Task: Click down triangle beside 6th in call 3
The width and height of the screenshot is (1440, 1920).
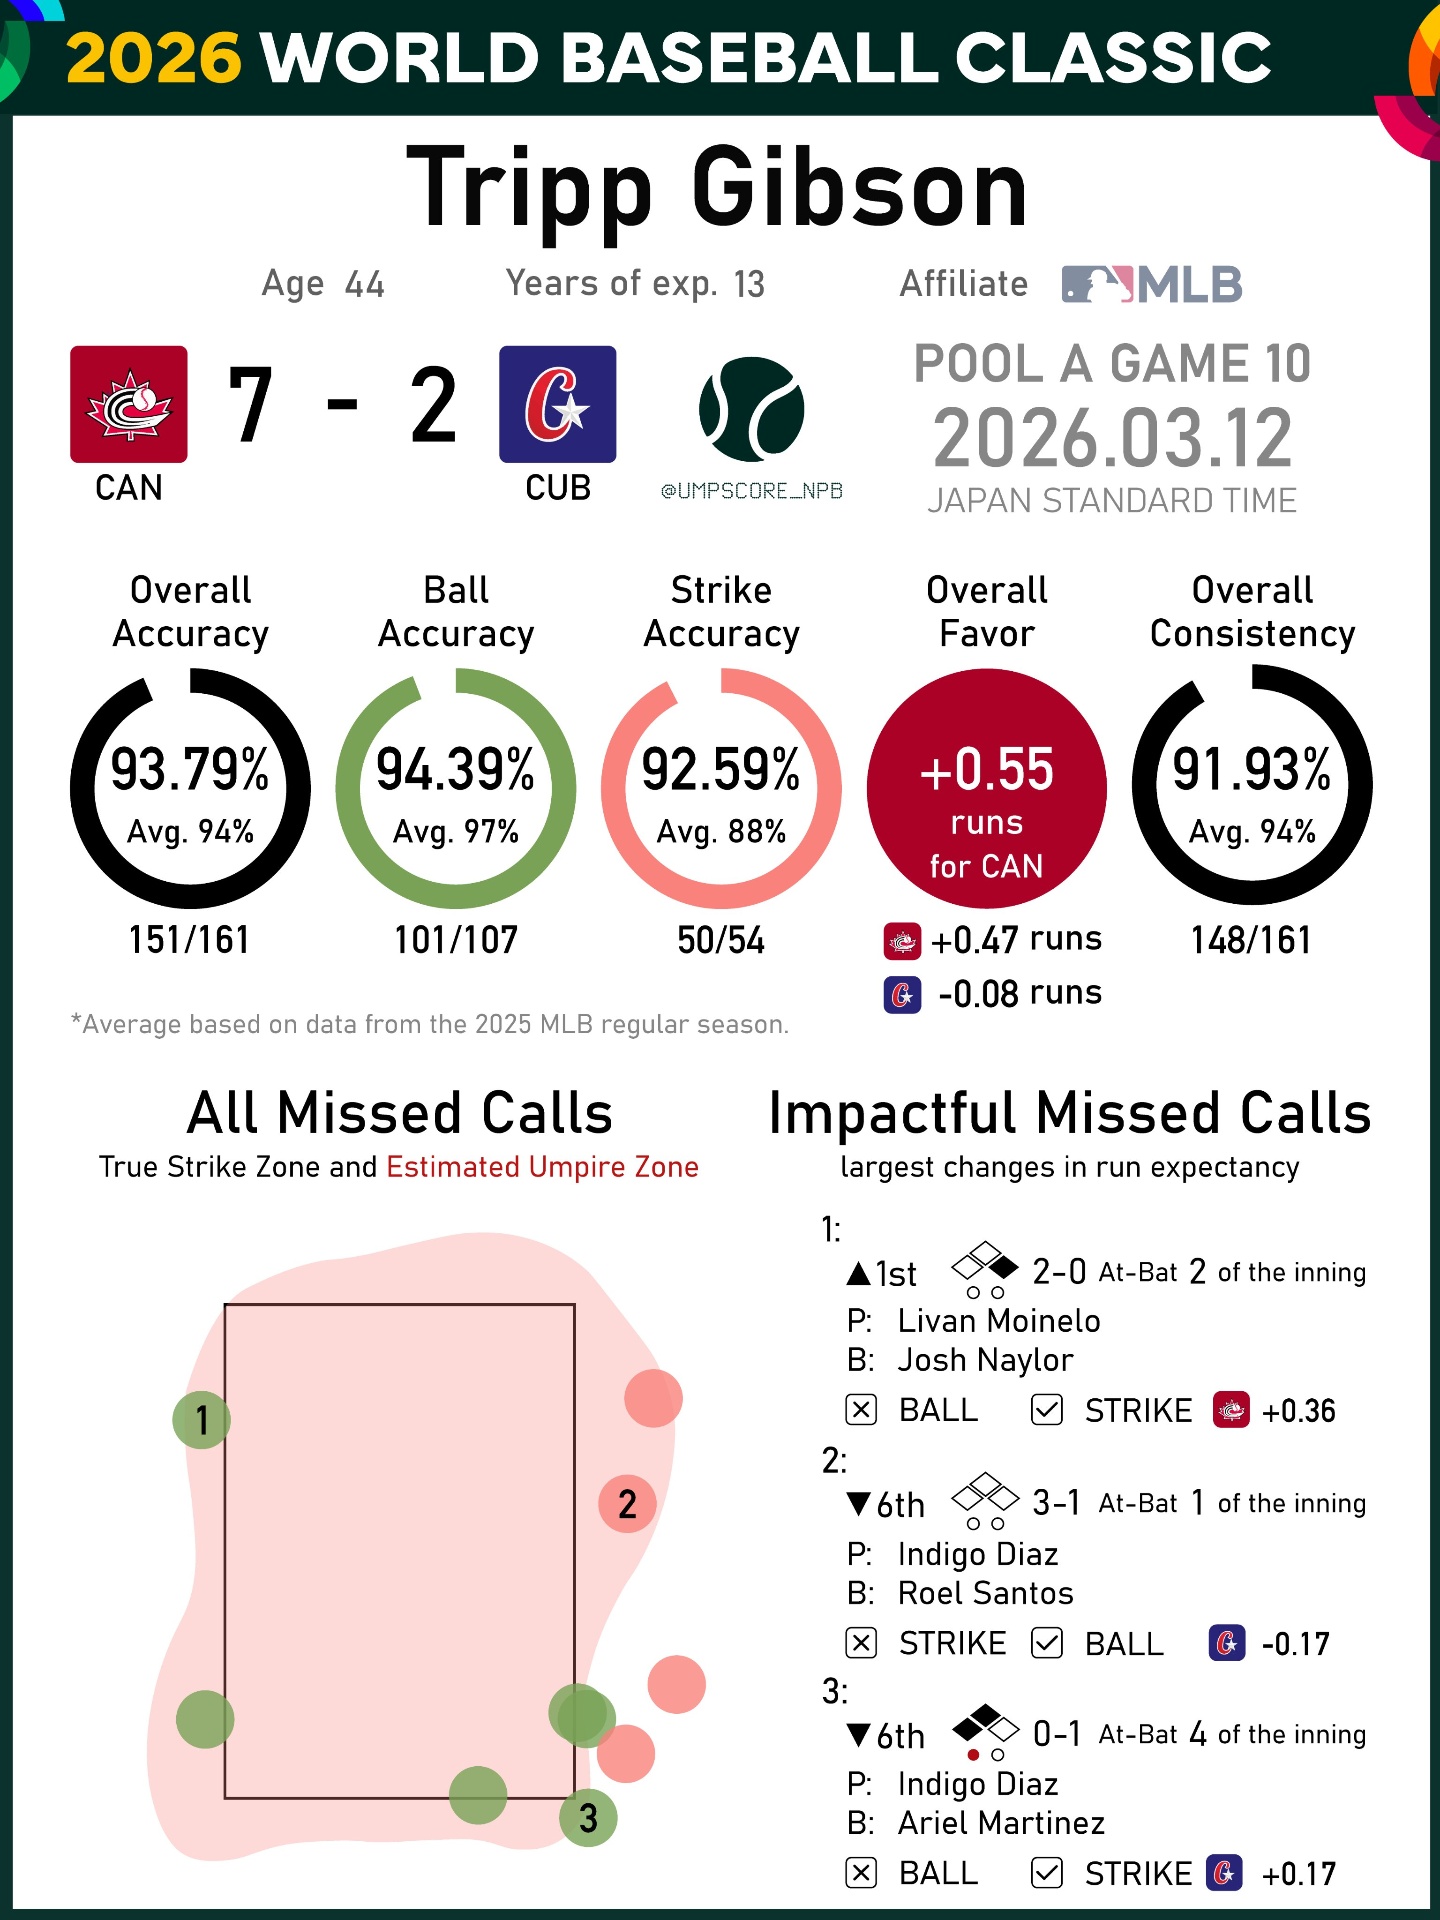Action: 859,1735
